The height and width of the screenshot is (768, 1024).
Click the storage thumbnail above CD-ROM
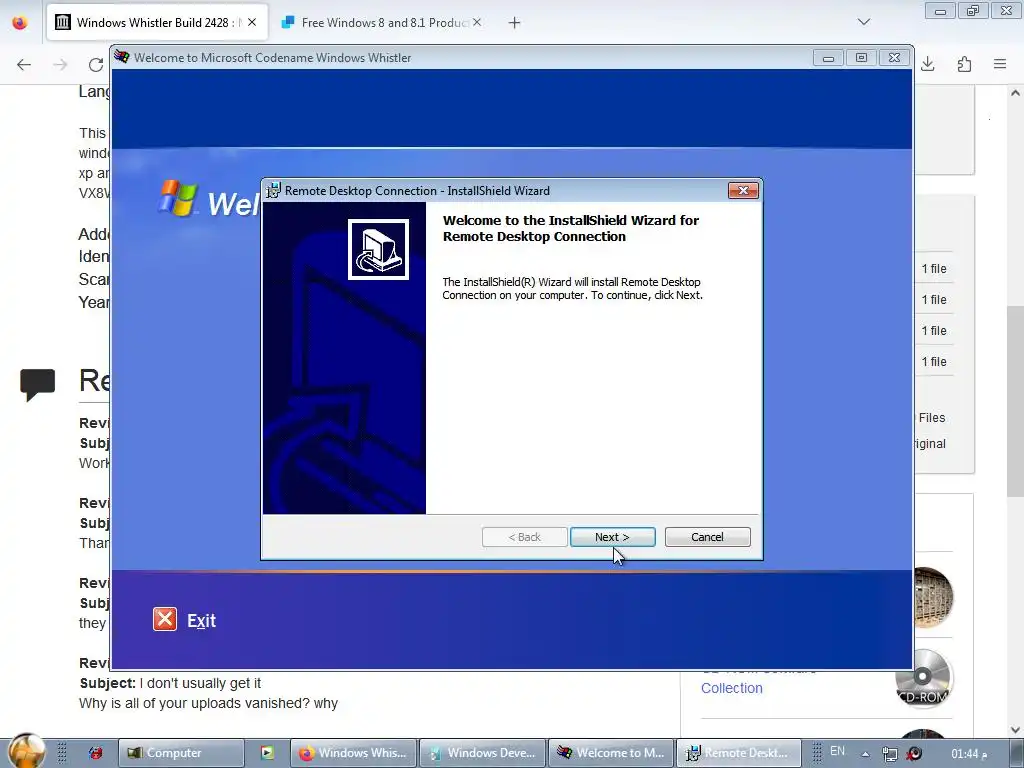point(934,597)
